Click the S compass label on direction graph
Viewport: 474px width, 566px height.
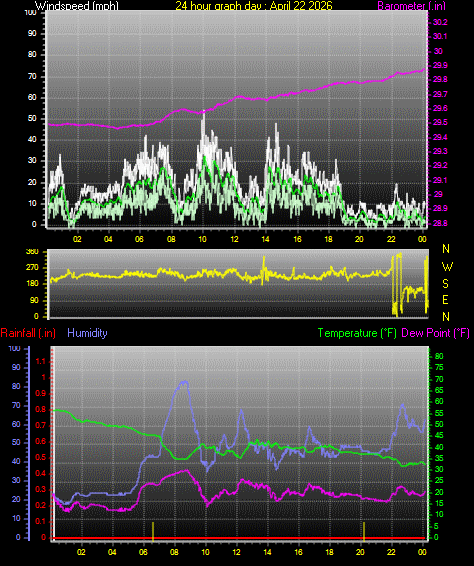445,284
